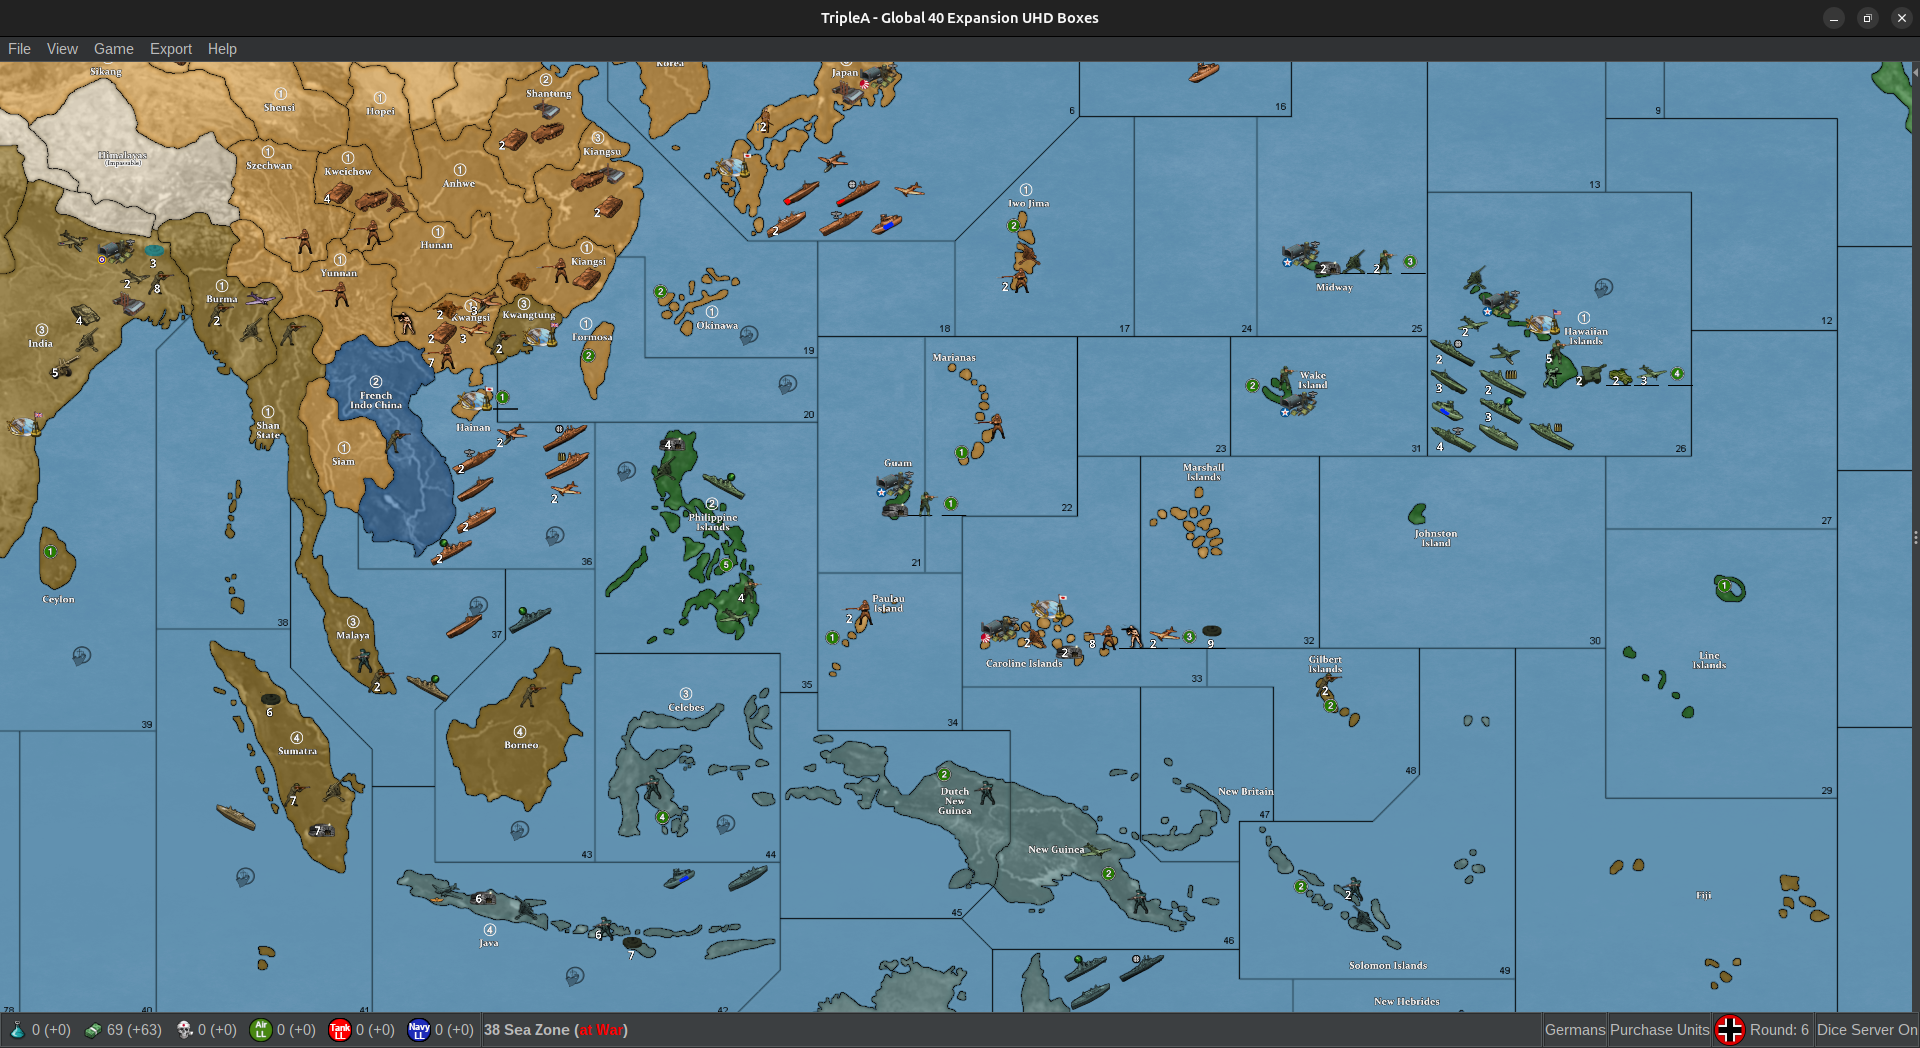Viewport: 1920px width, 1048px height.
Task: Click the Shantung territory label
Action: click(x=549, y=94)
